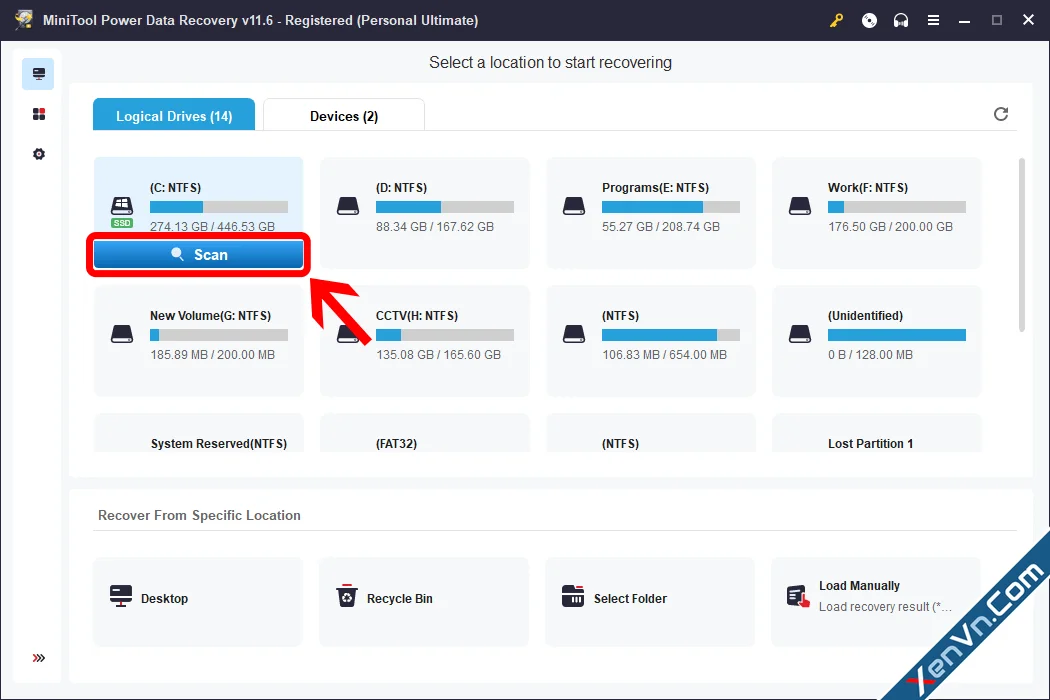Select the This PC sidebar icon
Viewport: 1050px width, 700px height.
[x=38, y=74]
